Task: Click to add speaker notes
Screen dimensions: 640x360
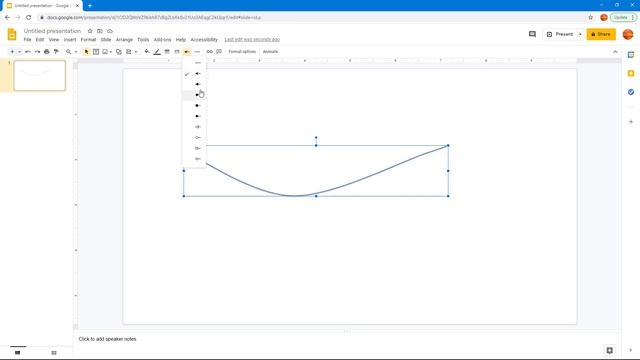Action: point(107,339)
